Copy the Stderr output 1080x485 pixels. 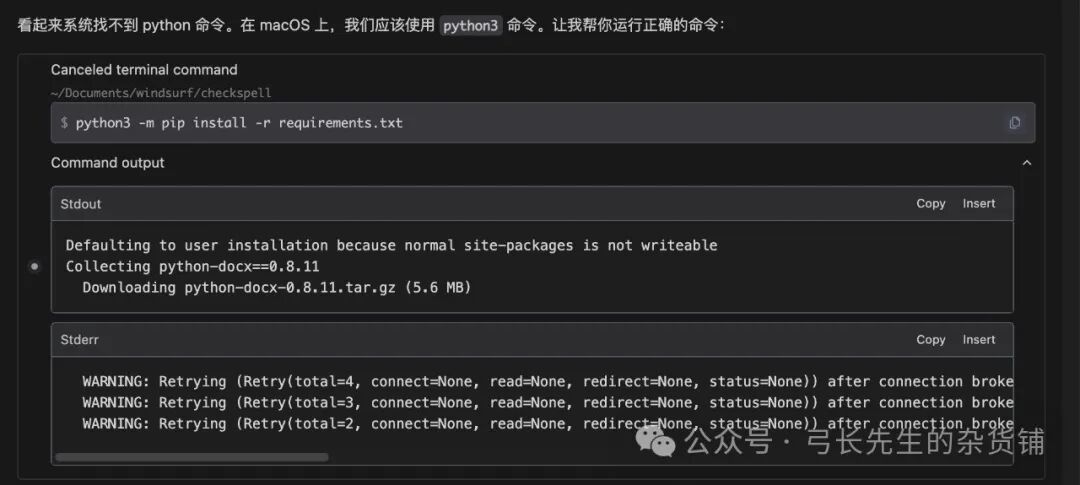[930, 340]
